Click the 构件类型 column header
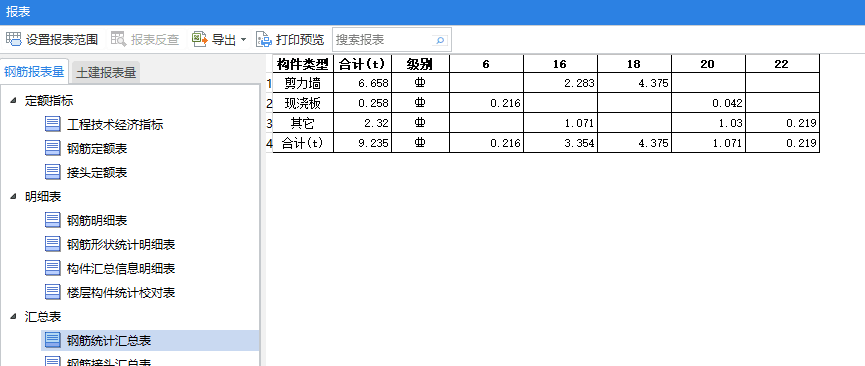Viewport: 865px width, 366px height. click(303, 64)
